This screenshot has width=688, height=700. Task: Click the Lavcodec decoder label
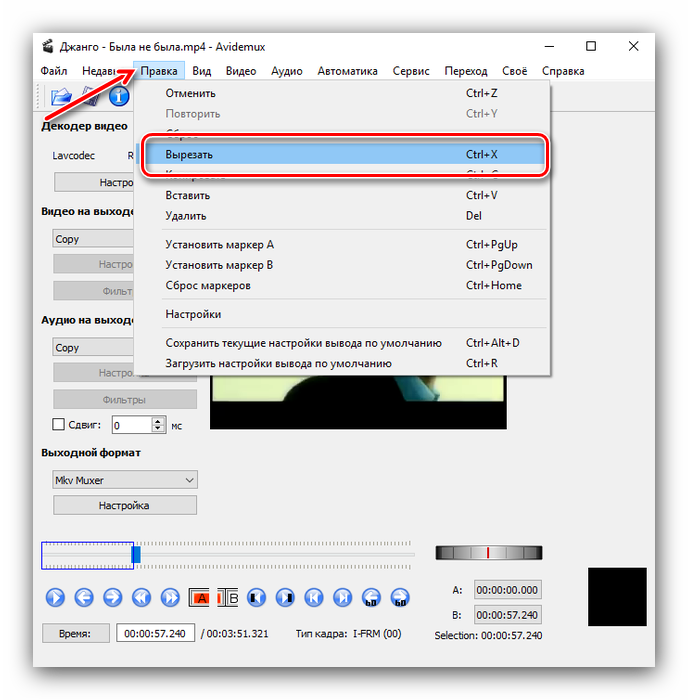pos(74,156)
